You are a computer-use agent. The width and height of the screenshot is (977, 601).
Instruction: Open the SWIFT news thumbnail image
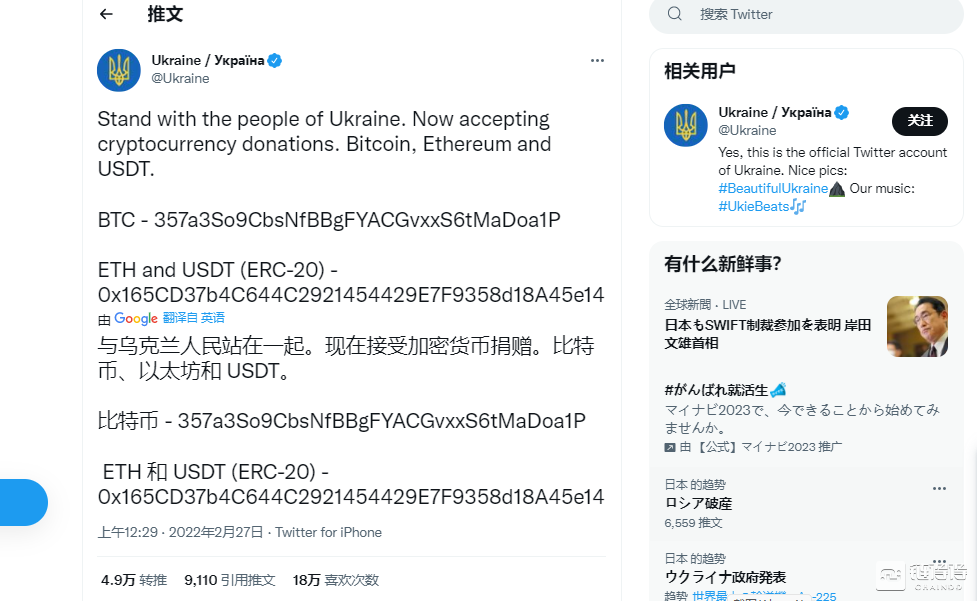(917, 326)
